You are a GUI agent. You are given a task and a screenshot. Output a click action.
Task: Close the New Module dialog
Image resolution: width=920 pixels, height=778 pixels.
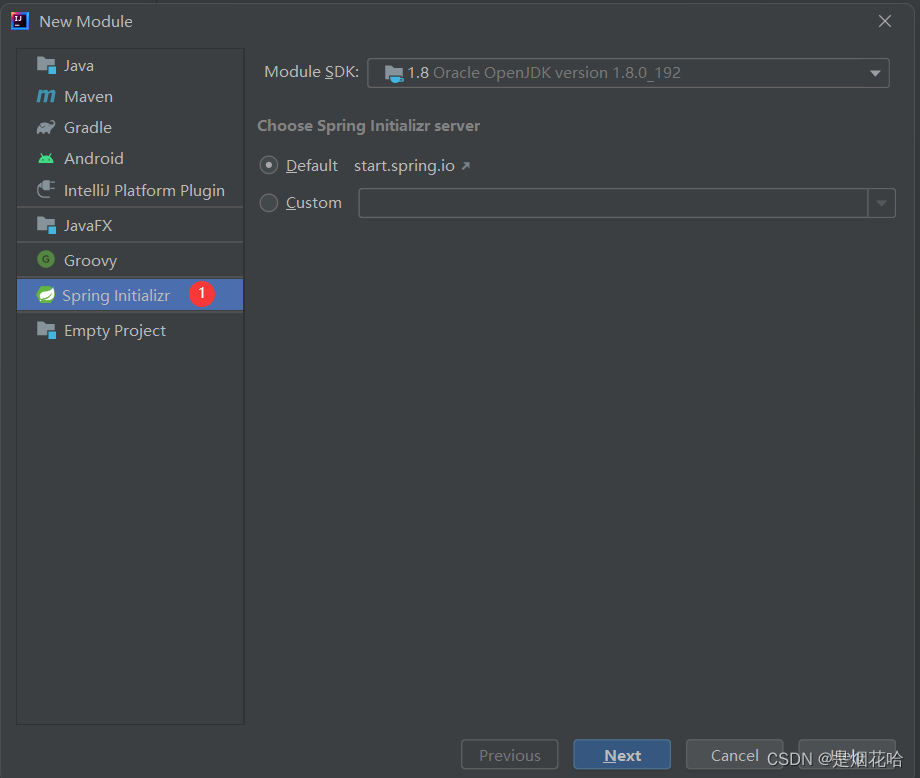pos(885,21)
